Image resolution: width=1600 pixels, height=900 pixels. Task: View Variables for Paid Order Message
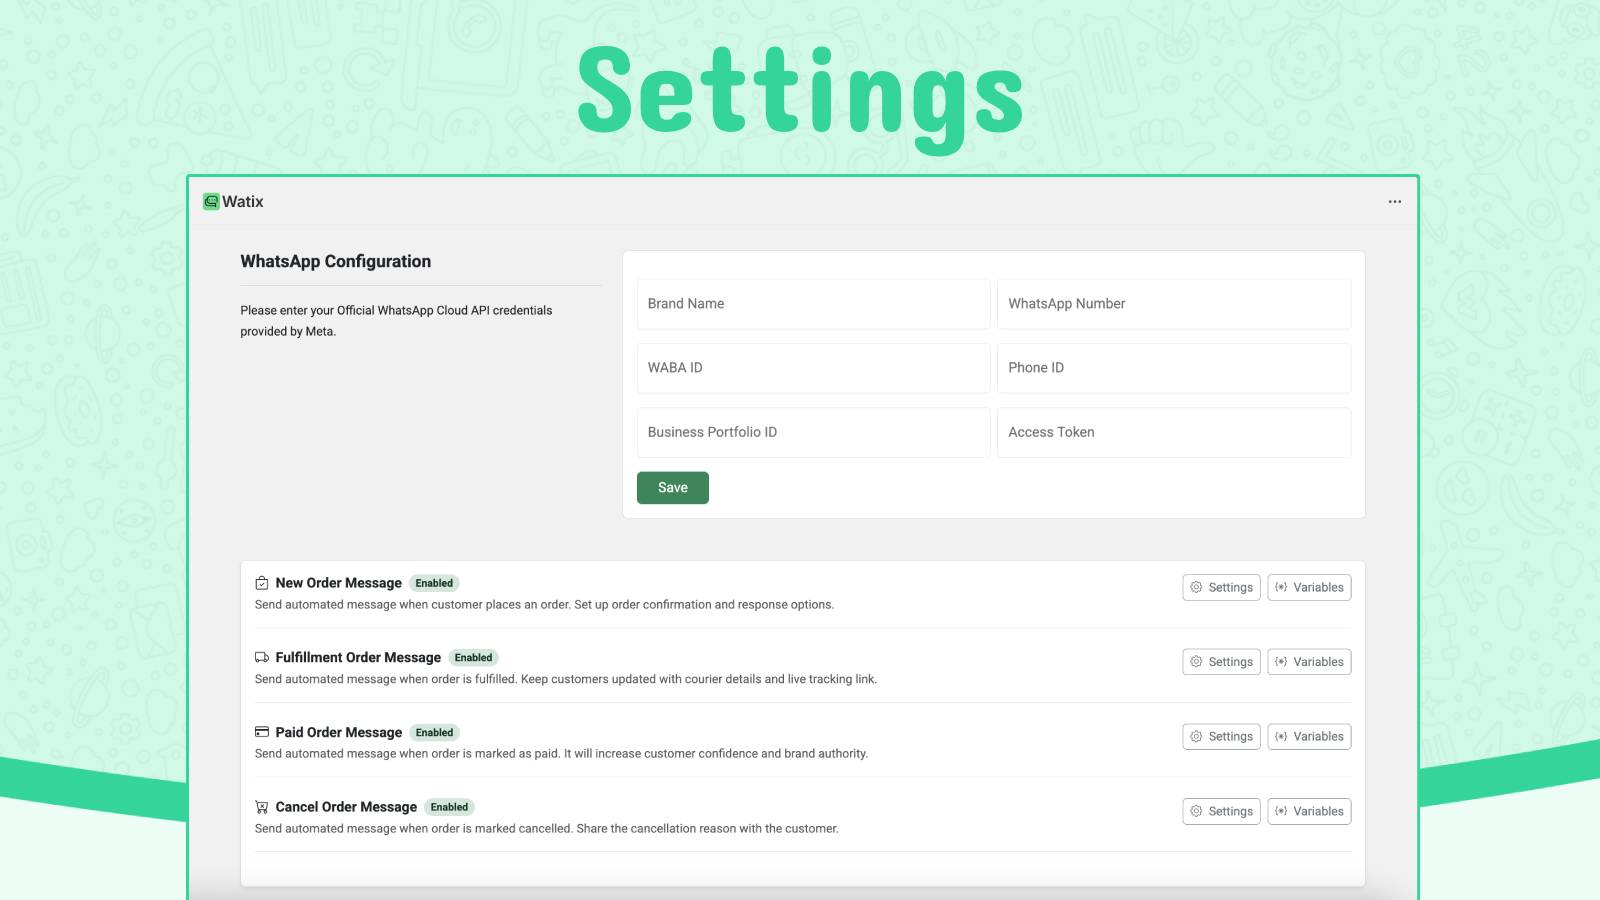pyautogui.click(x=1309, y=737)
